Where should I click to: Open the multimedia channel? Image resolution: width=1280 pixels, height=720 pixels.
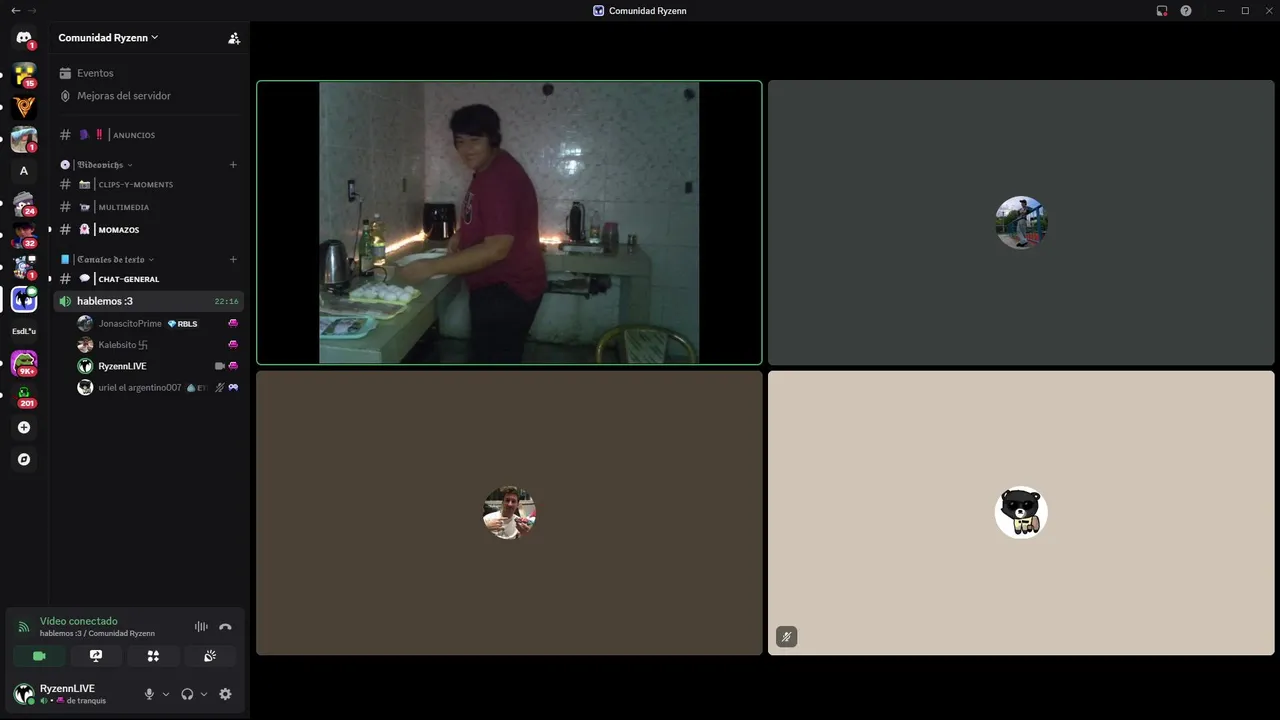[148, 207]
